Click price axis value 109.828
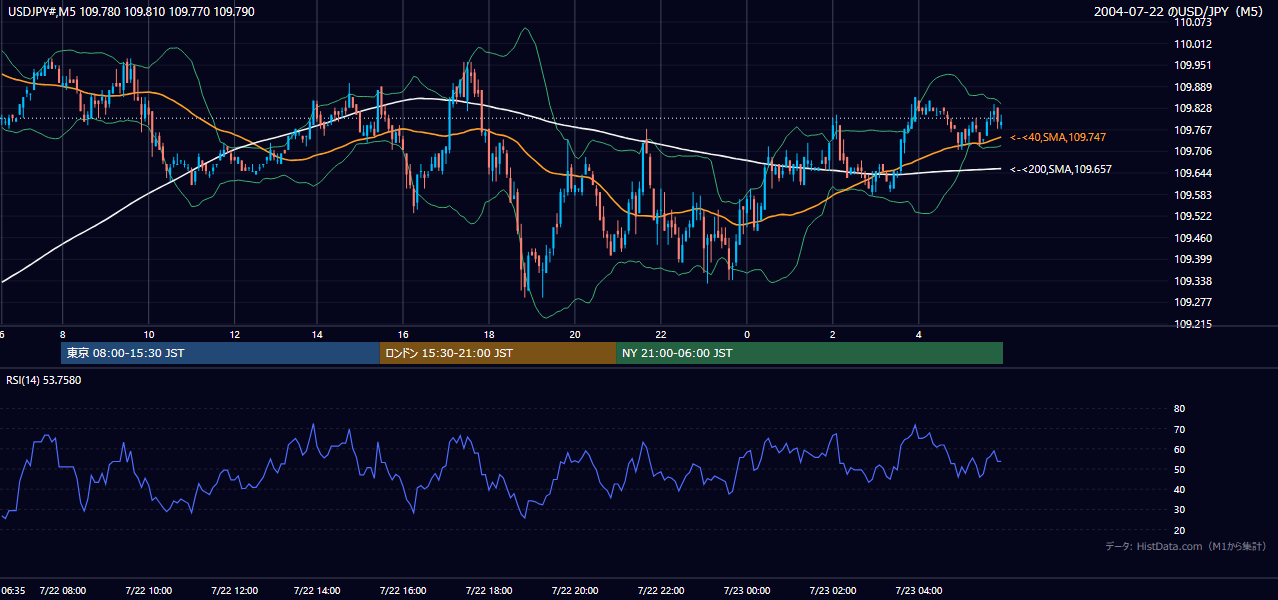The width and height of the screenshot is (1278, 600). [x=1194, y=108]
